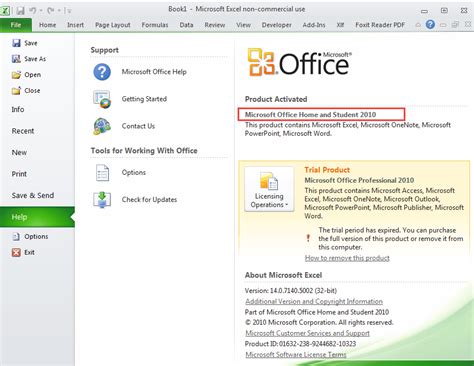Open the Formulas ribbon tab
The width and height of the screenshot is (474, 366).
pyautogui.click(x=155, y=25)
